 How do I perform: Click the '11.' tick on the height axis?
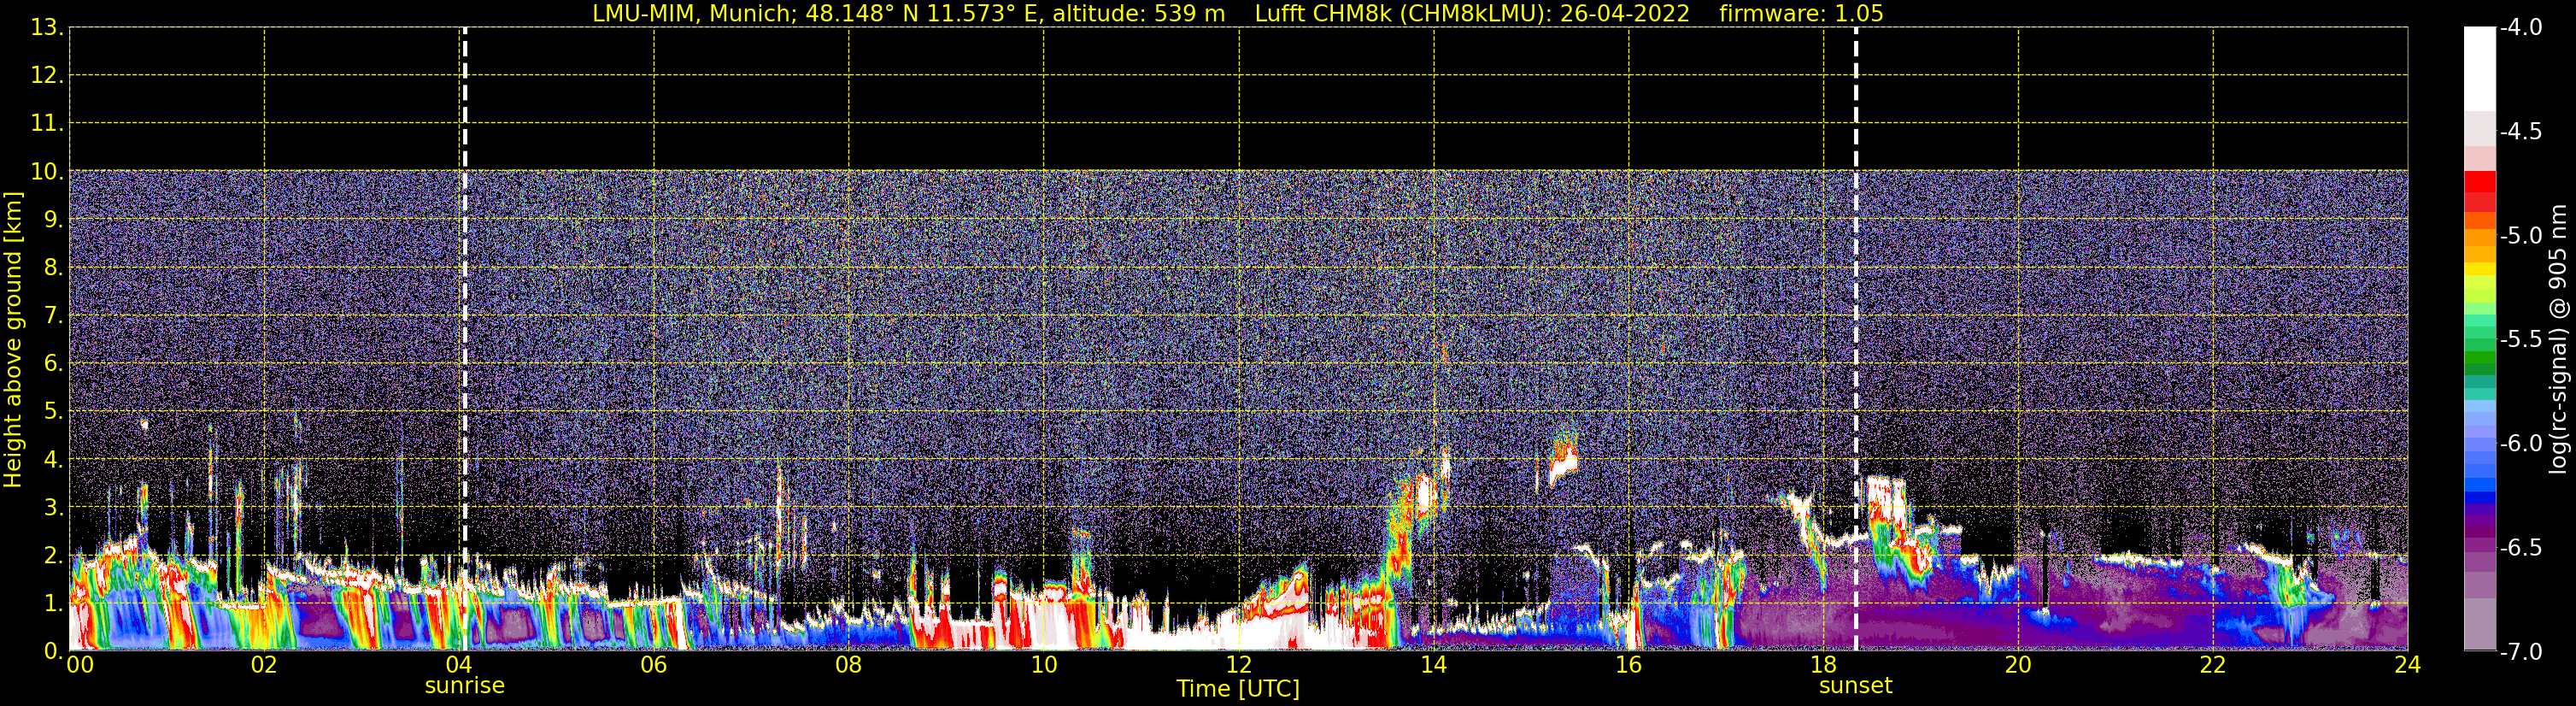[47, 124]
